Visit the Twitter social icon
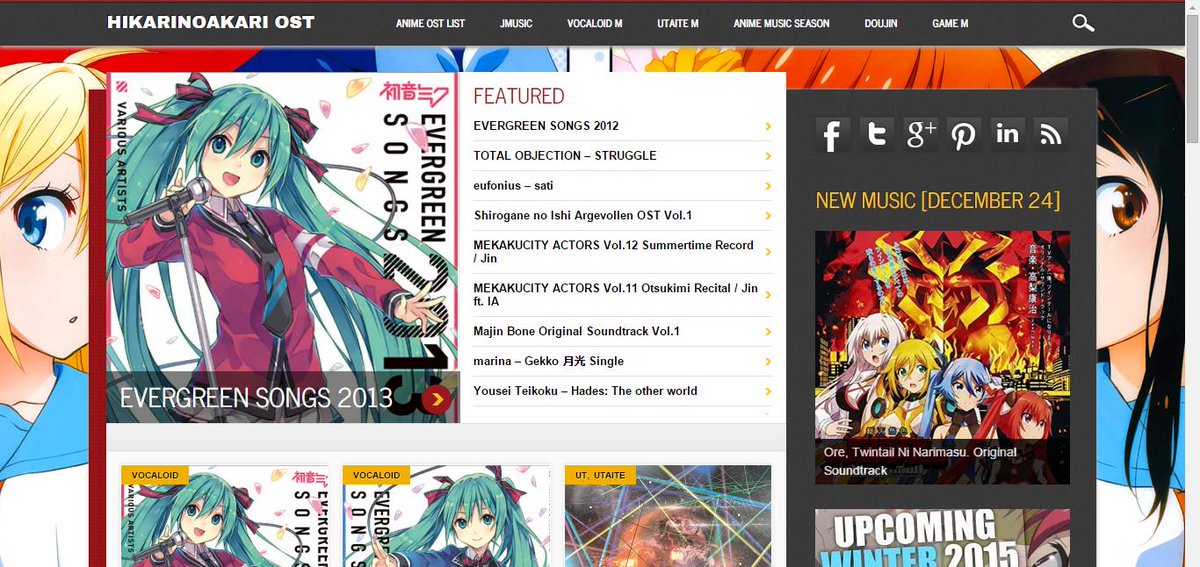Viewport: 1200px width, 567px height. pos(876,134)
